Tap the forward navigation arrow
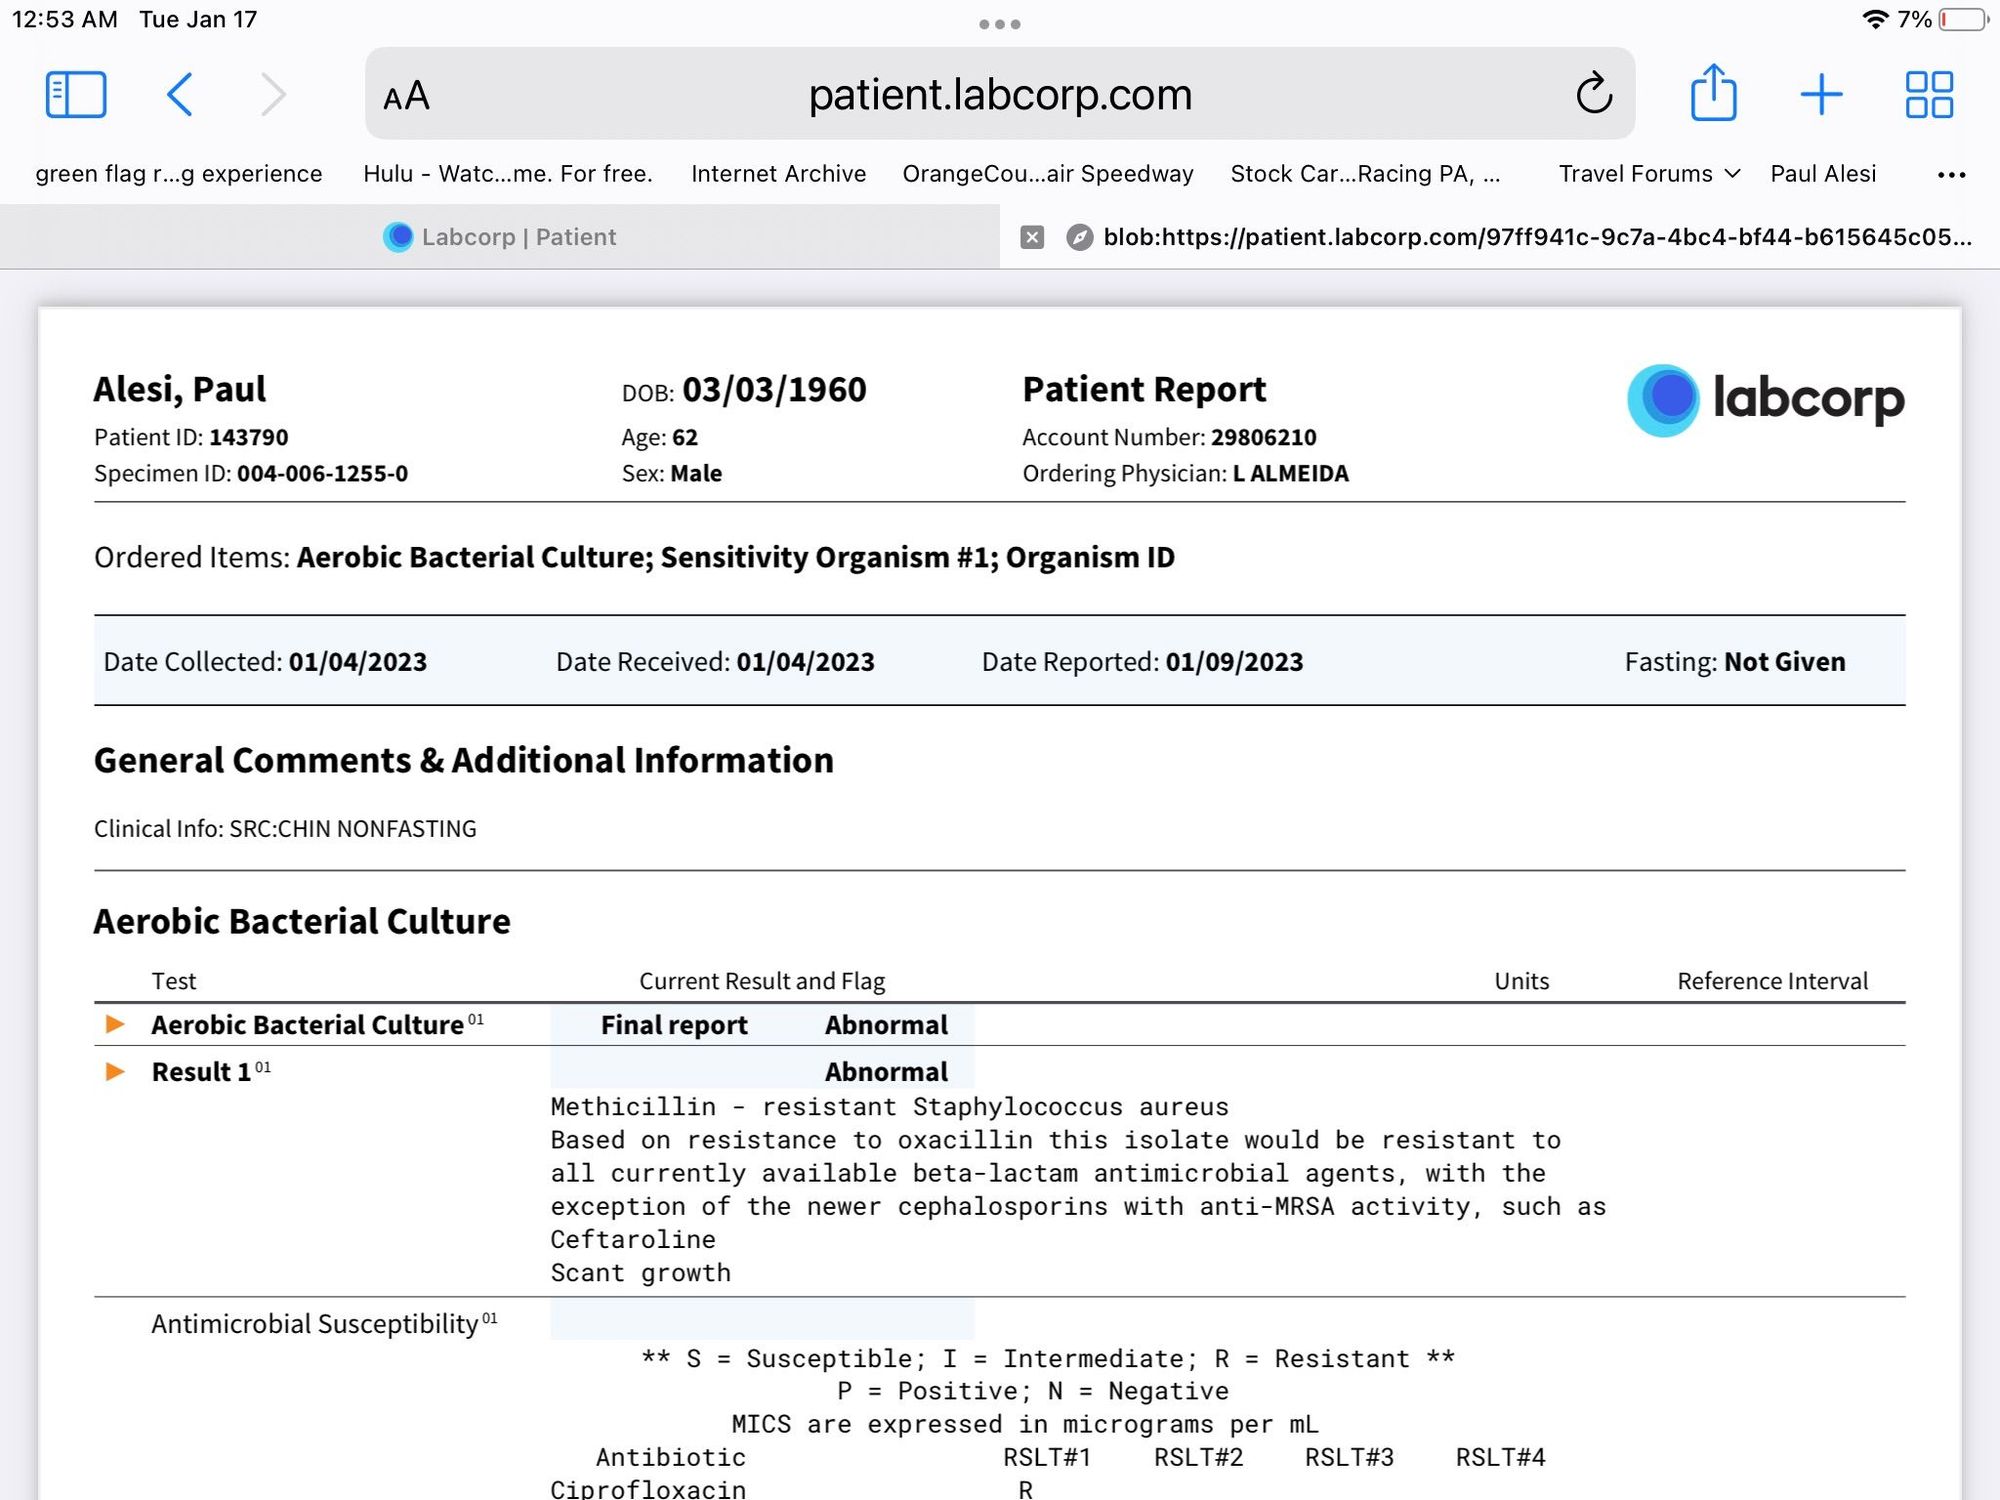2000x1500 pixels. 272,95
